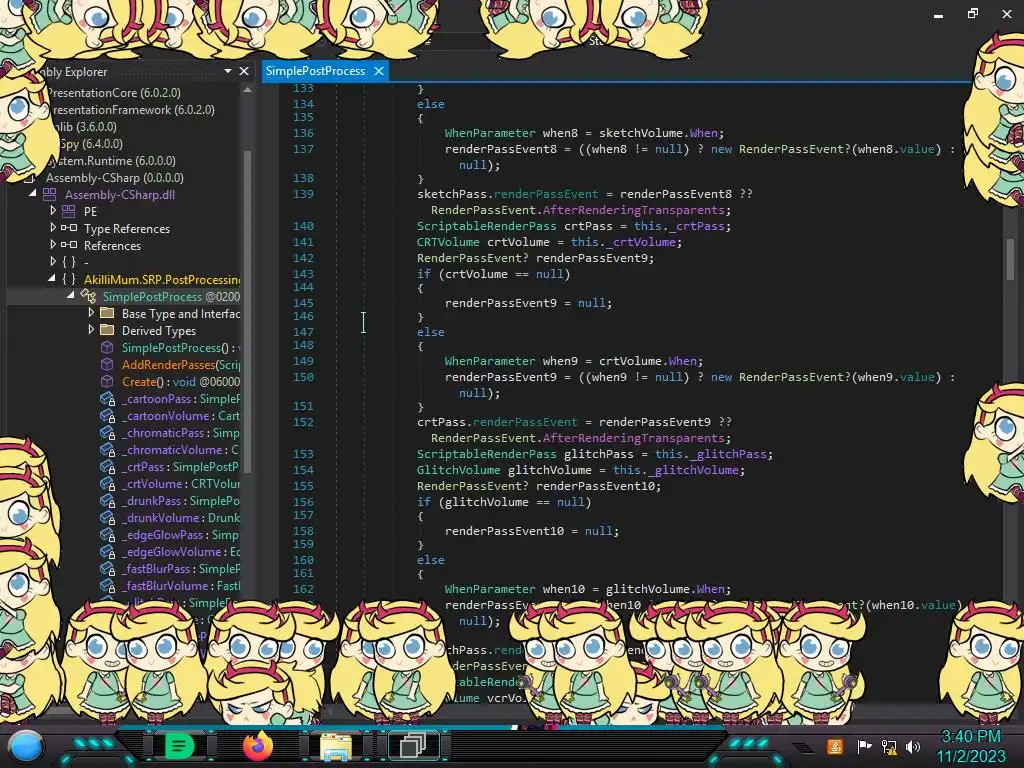Click the Action Center flag tray icon
This screenshot has height=768, width=1024.
pos(864,746)
